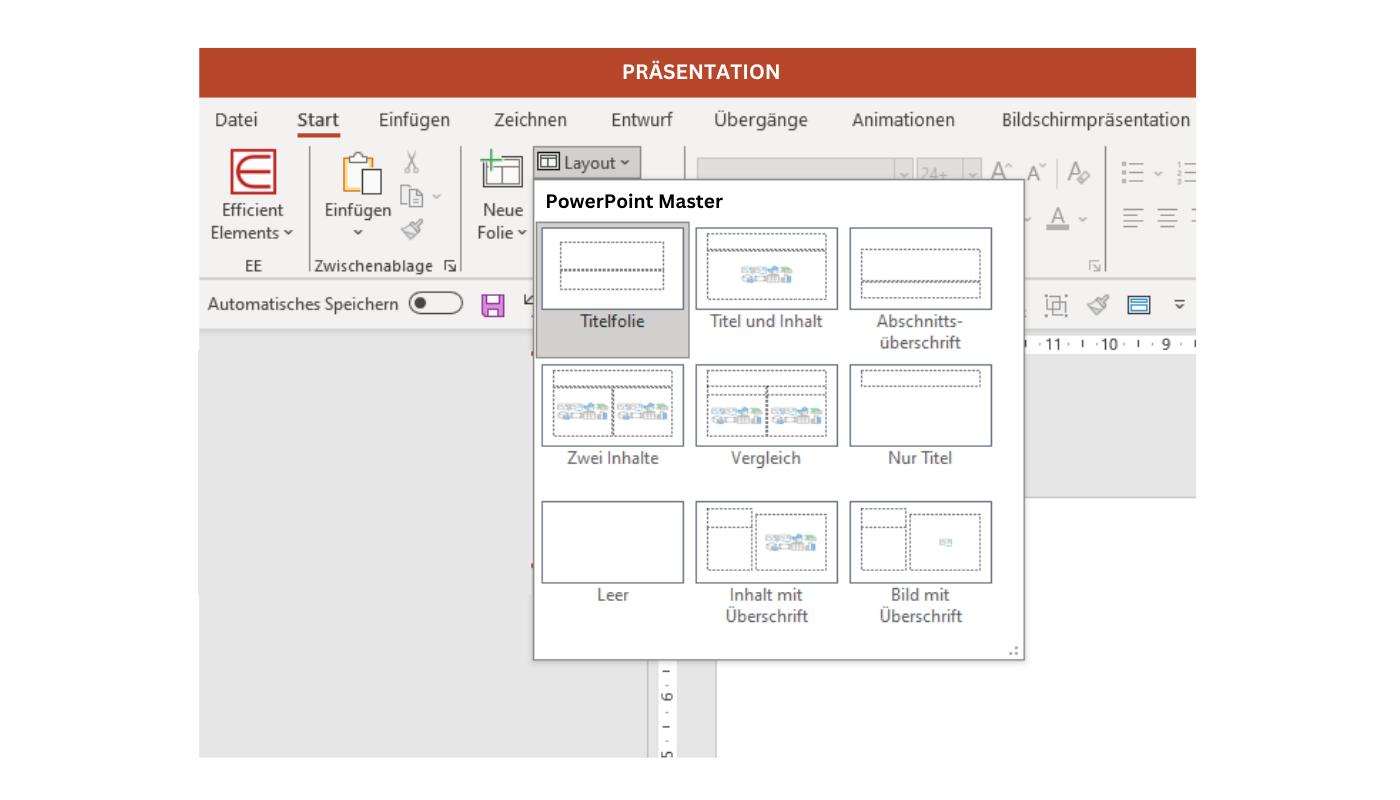Viewport: 1400px width, 800px height.
Task: Click the group objects icon in quick access bar
Action: (1055, 304)
